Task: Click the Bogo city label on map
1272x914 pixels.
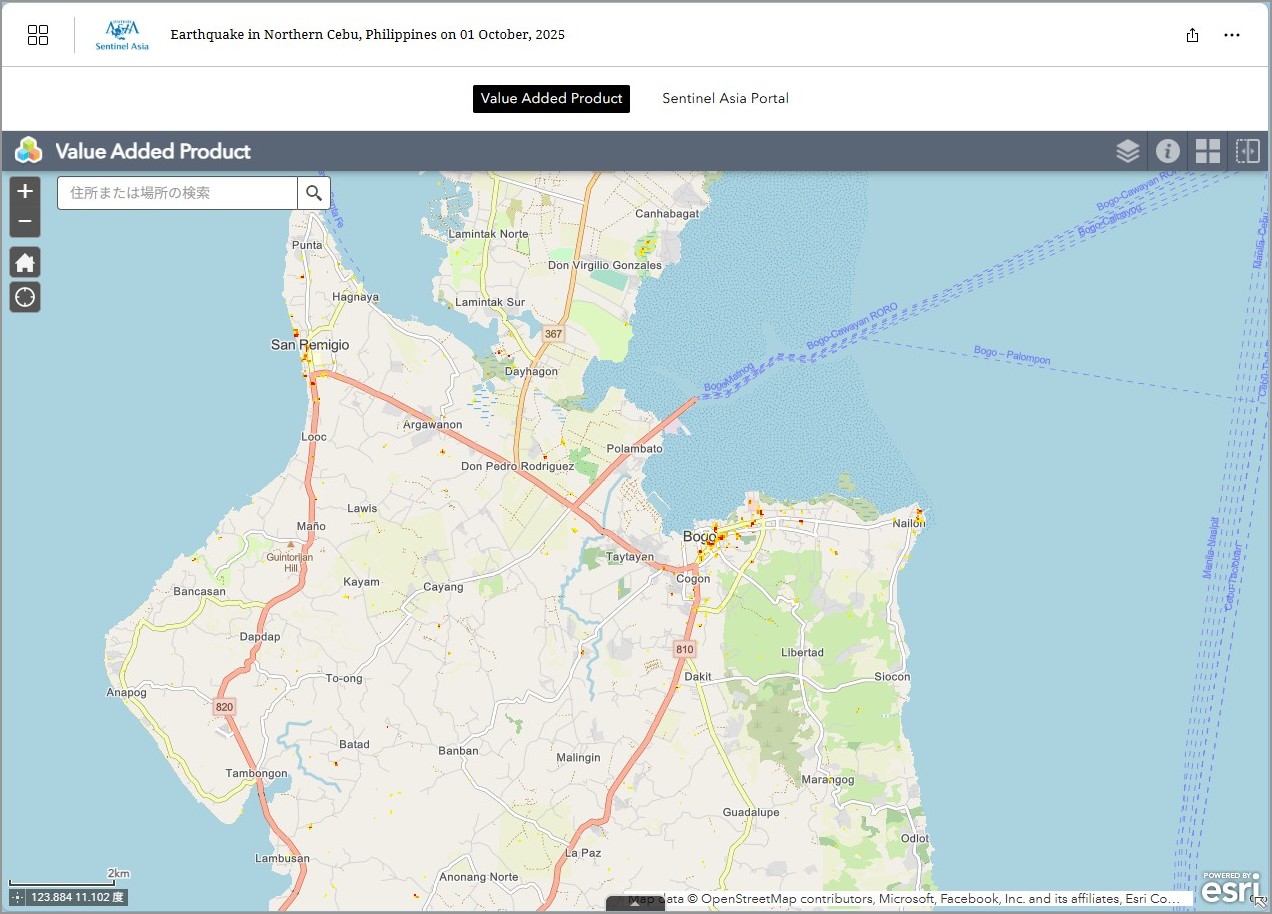Action: pyautogui.click(x=697, y=537)
